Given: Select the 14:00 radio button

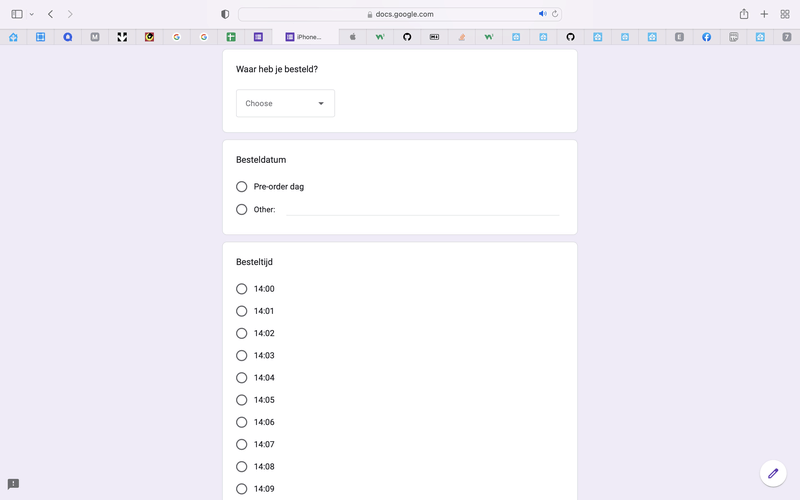Looking at the screenshot, I should click(x=242, y=289).
